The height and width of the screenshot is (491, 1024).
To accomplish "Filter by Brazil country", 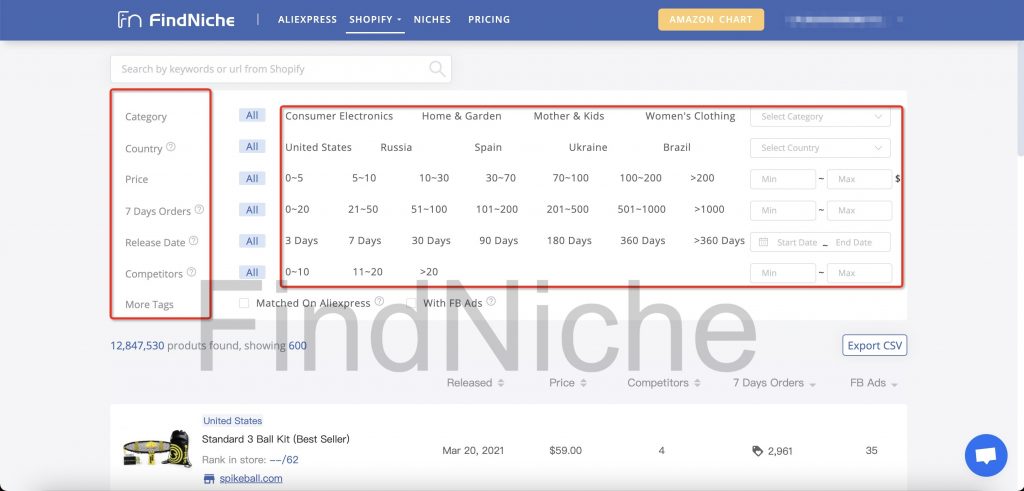I will pyautogui.click(x=677, y=148).
